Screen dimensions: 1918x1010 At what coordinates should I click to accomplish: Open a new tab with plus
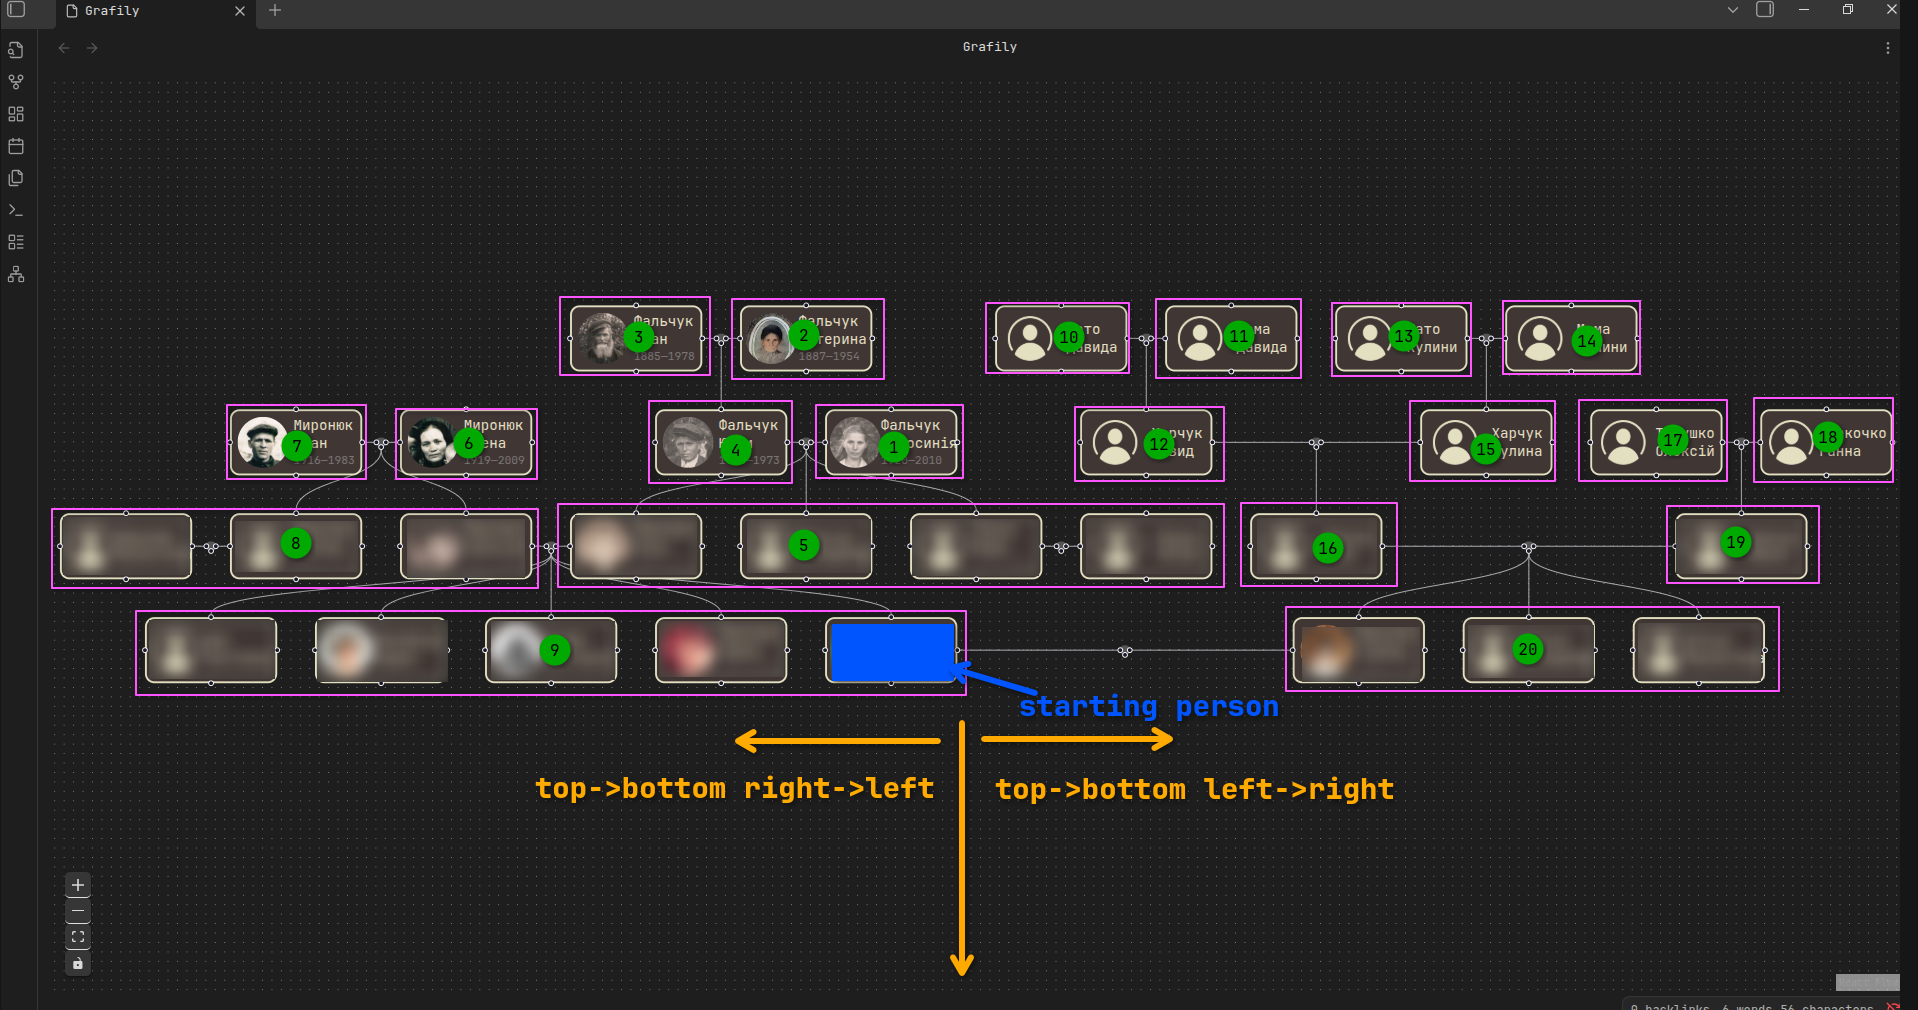(275, 10)
